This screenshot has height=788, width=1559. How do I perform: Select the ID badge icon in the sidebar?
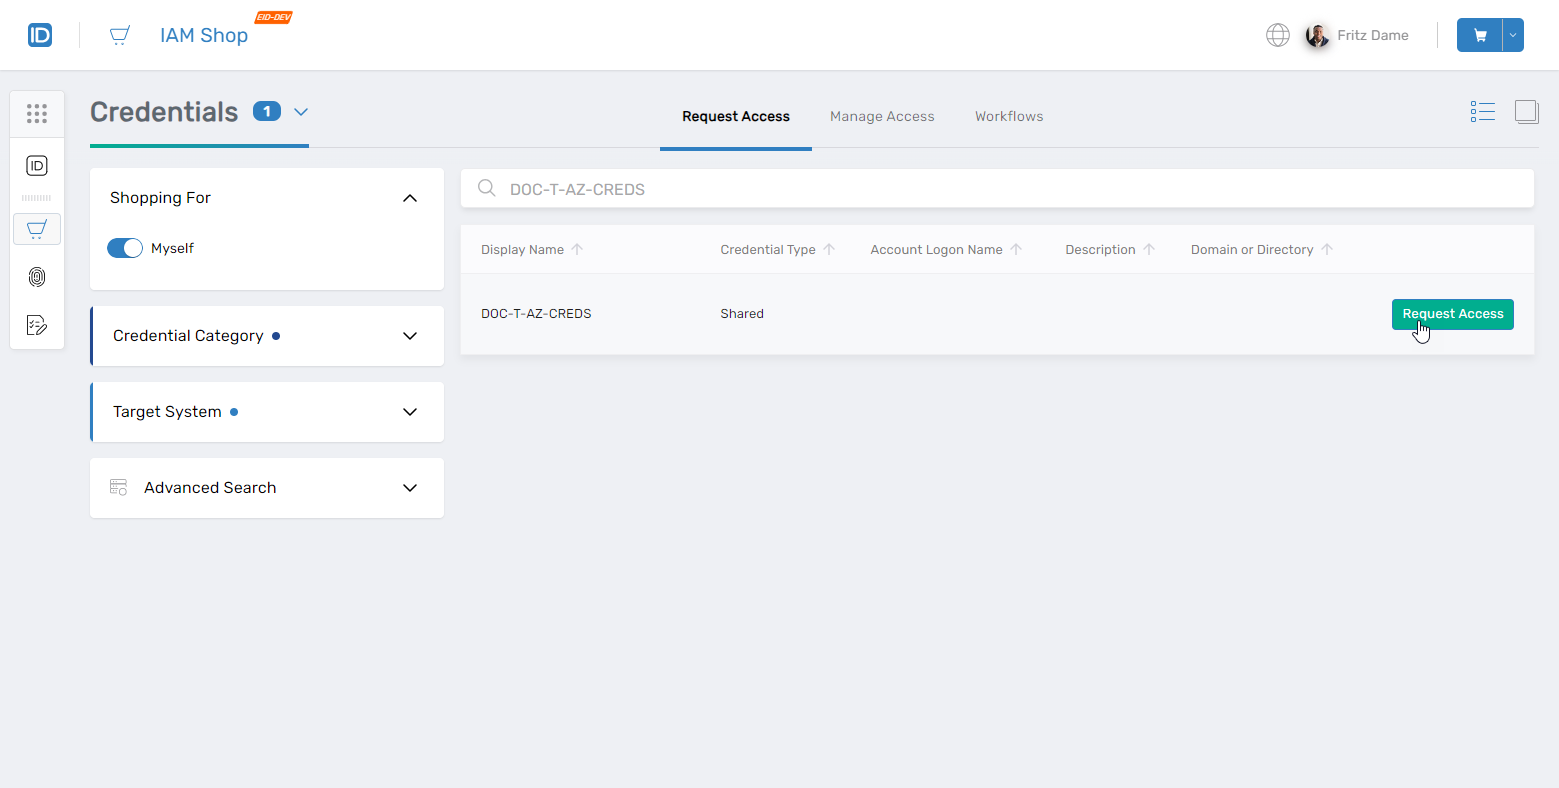click(x=37, y=166)
